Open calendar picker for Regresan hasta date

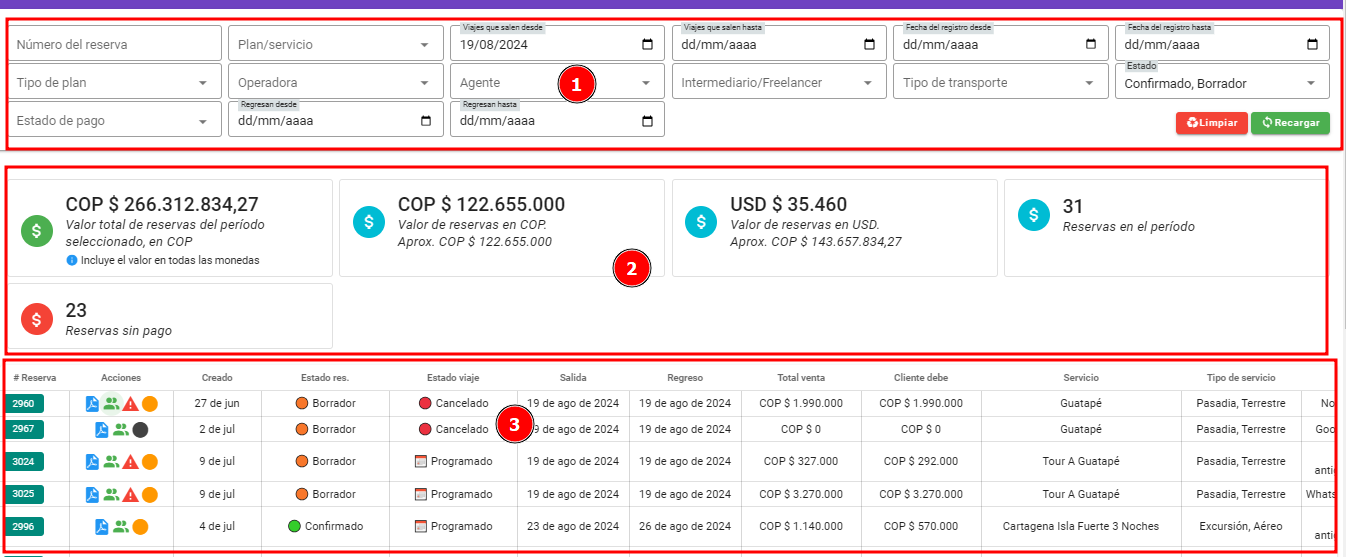pos(647,121)
